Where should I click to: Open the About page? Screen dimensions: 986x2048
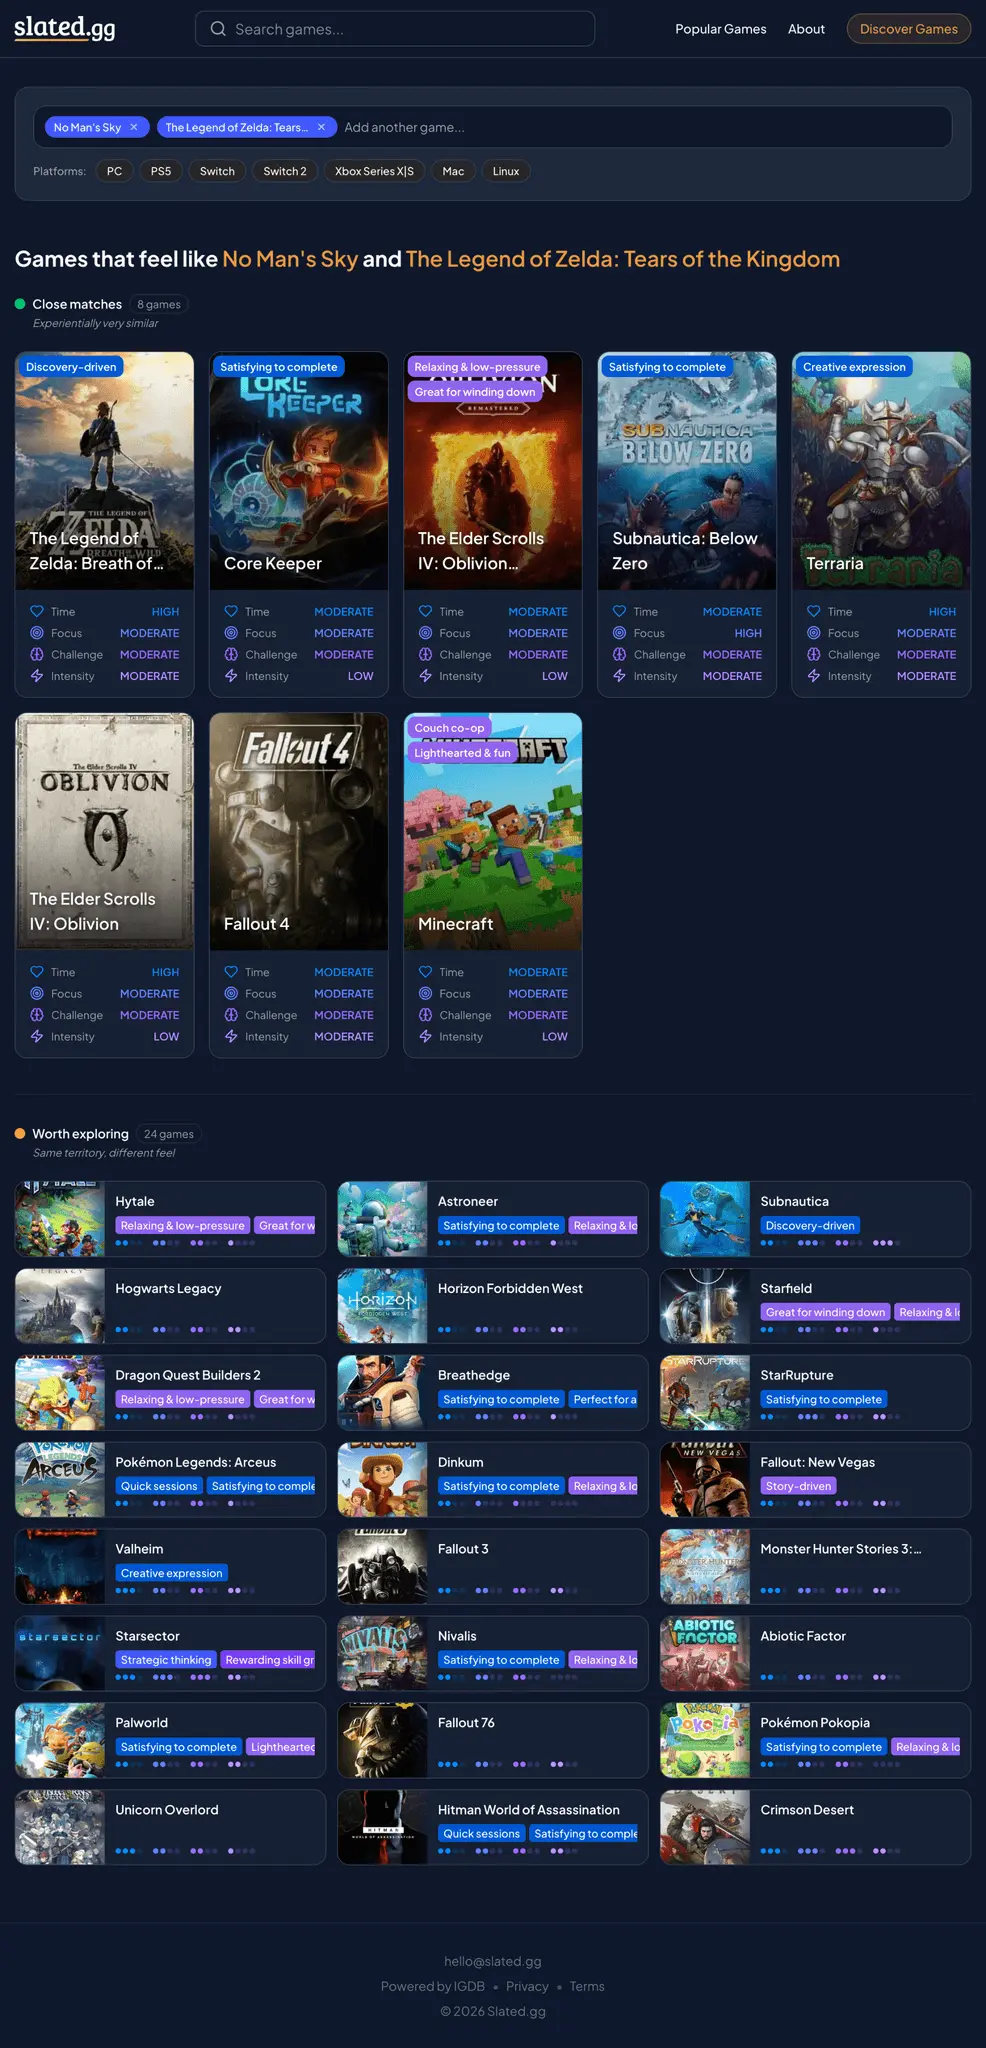tap(806, 29)
